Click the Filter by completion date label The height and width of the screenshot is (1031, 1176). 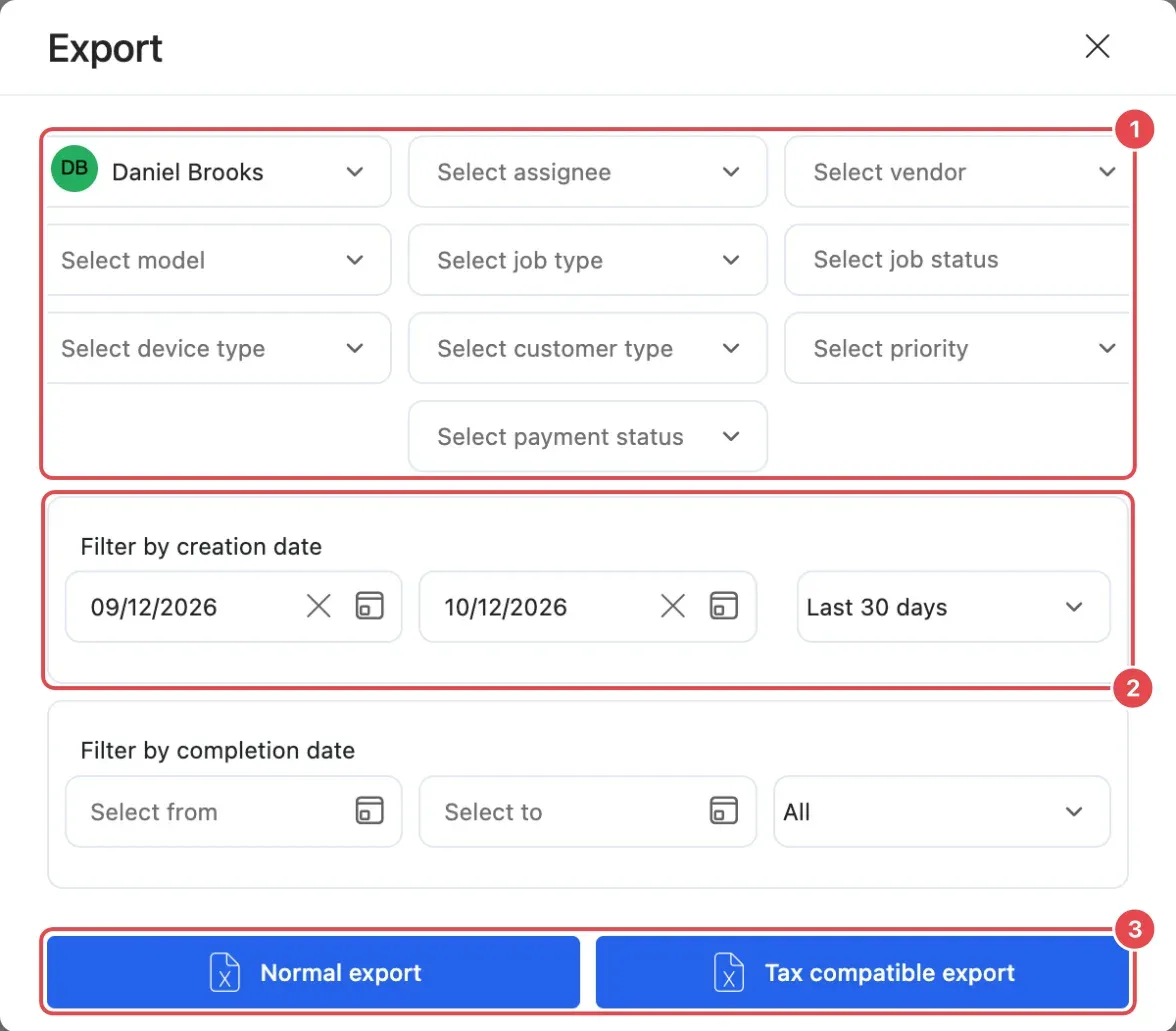coord(218,751)
